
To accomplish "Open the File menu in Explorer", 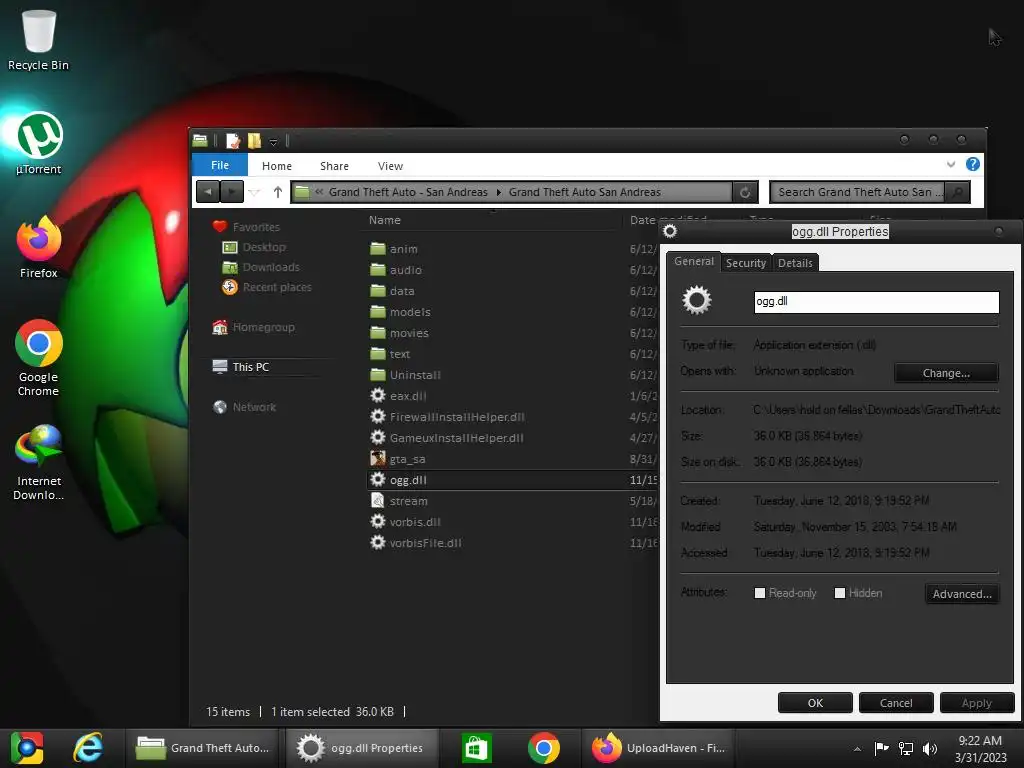I will coord(220,165).
